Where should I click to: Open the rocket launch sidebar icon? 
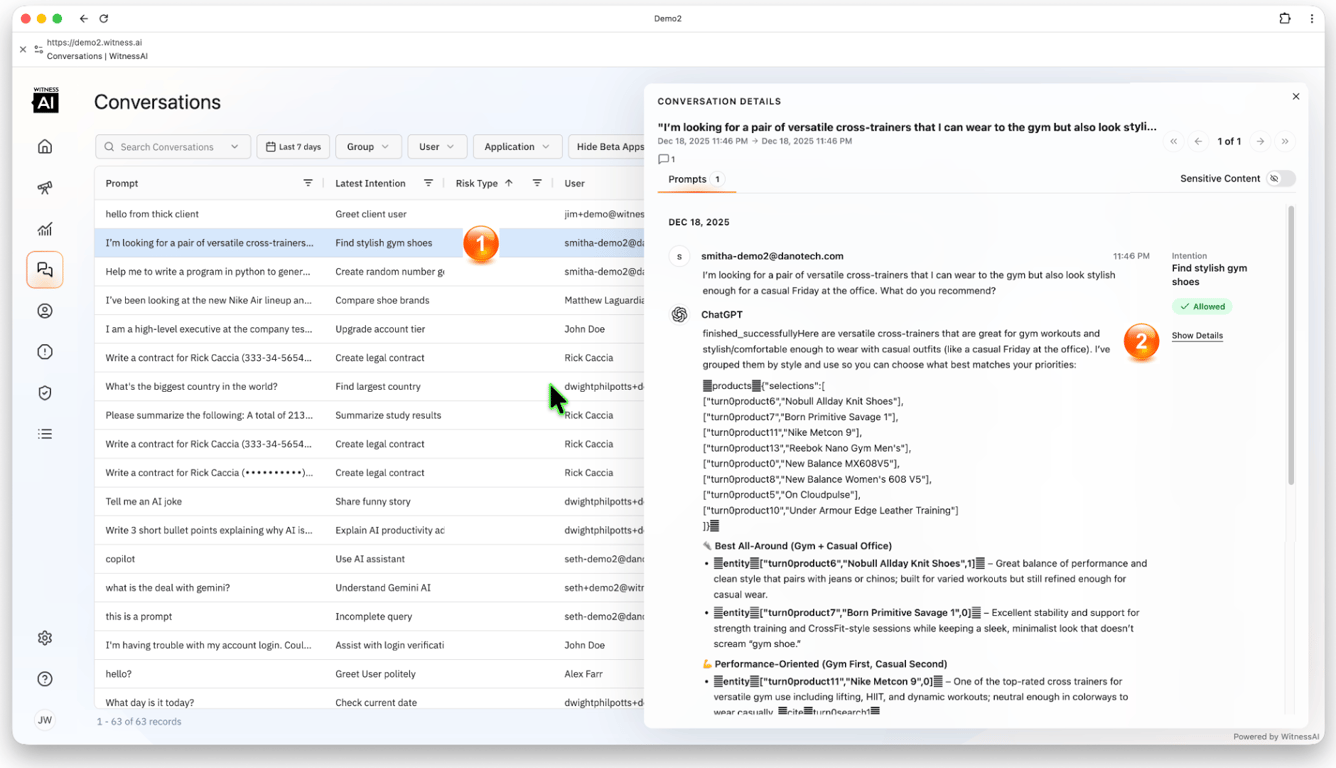coord(45,188)
